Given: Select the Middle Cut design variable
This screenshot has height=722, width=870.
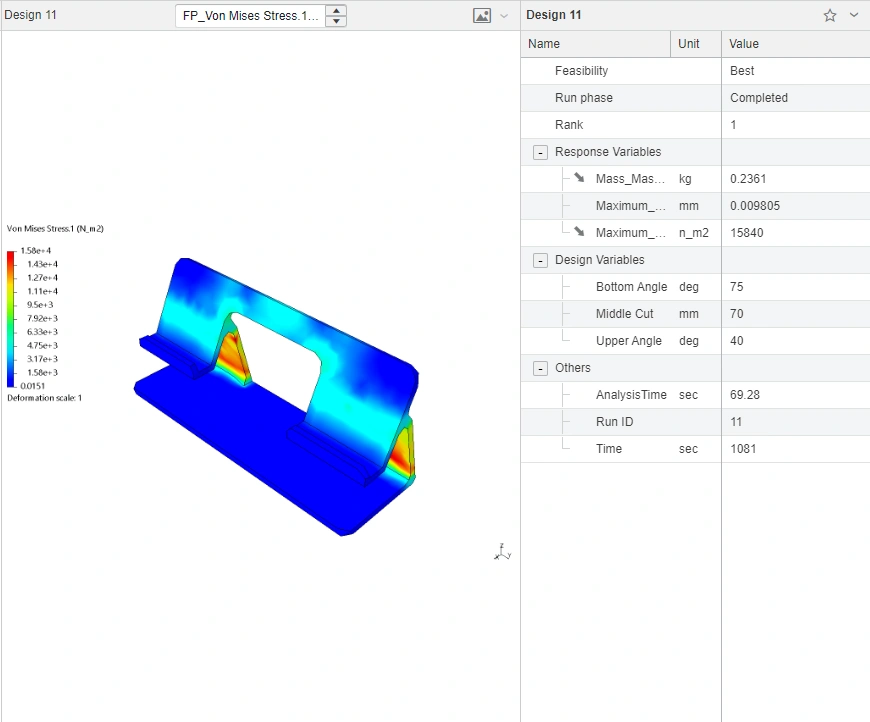Looking at the screenshot, I should [x=696, y=314].
